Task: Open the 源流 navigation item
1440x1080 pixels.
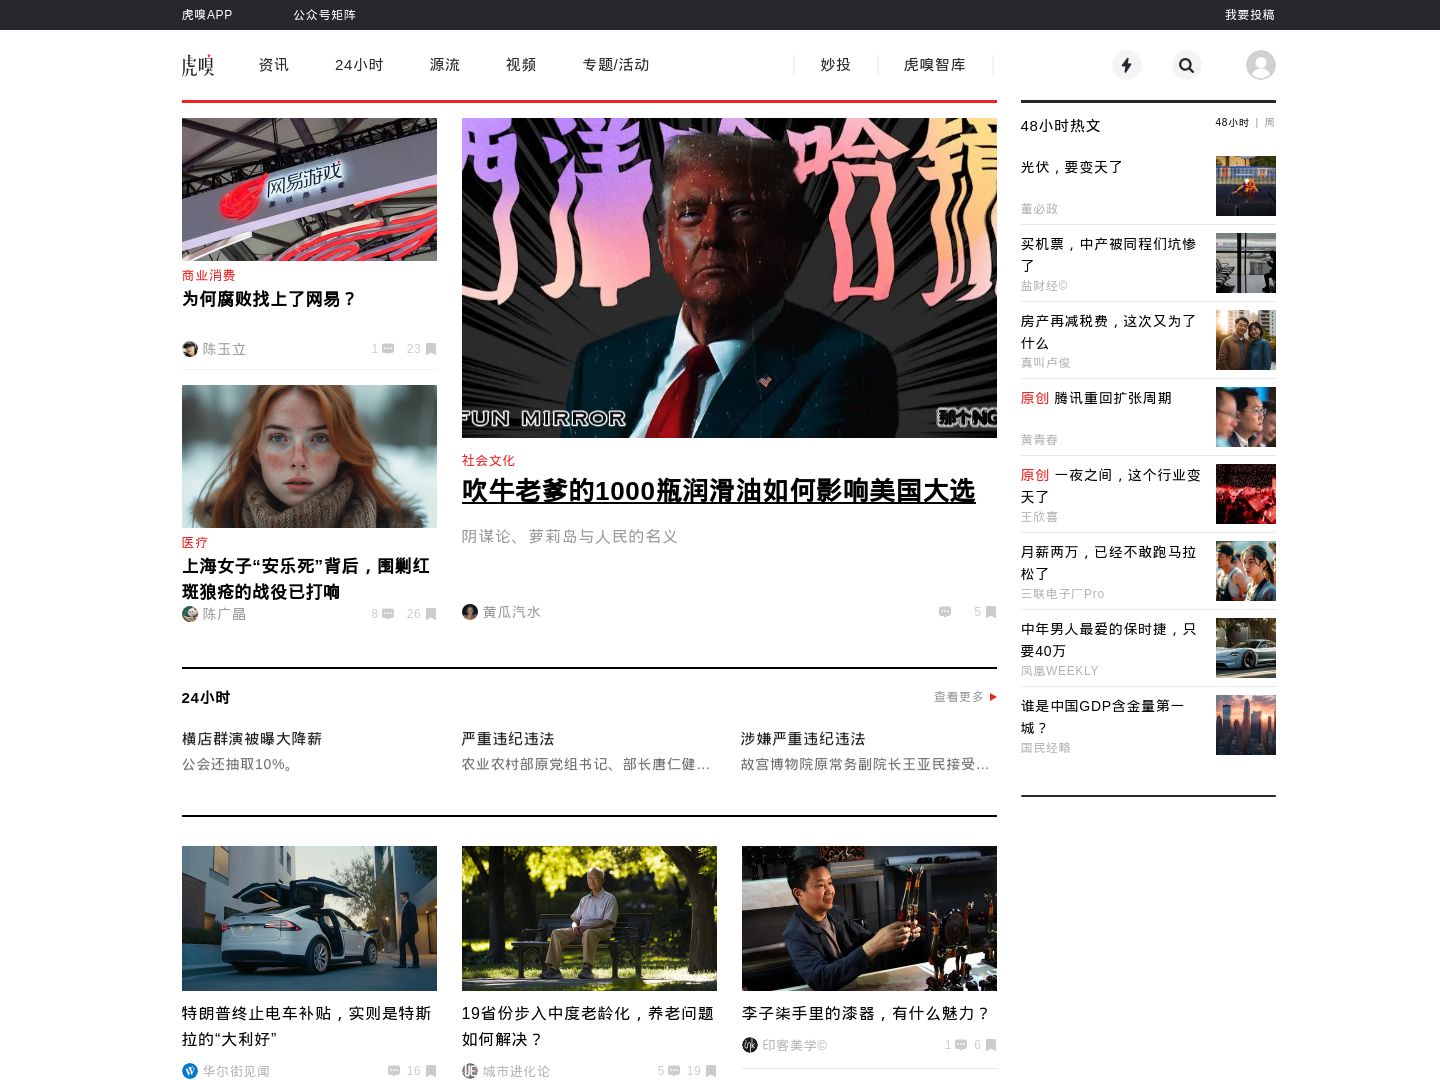Action: 445,65
